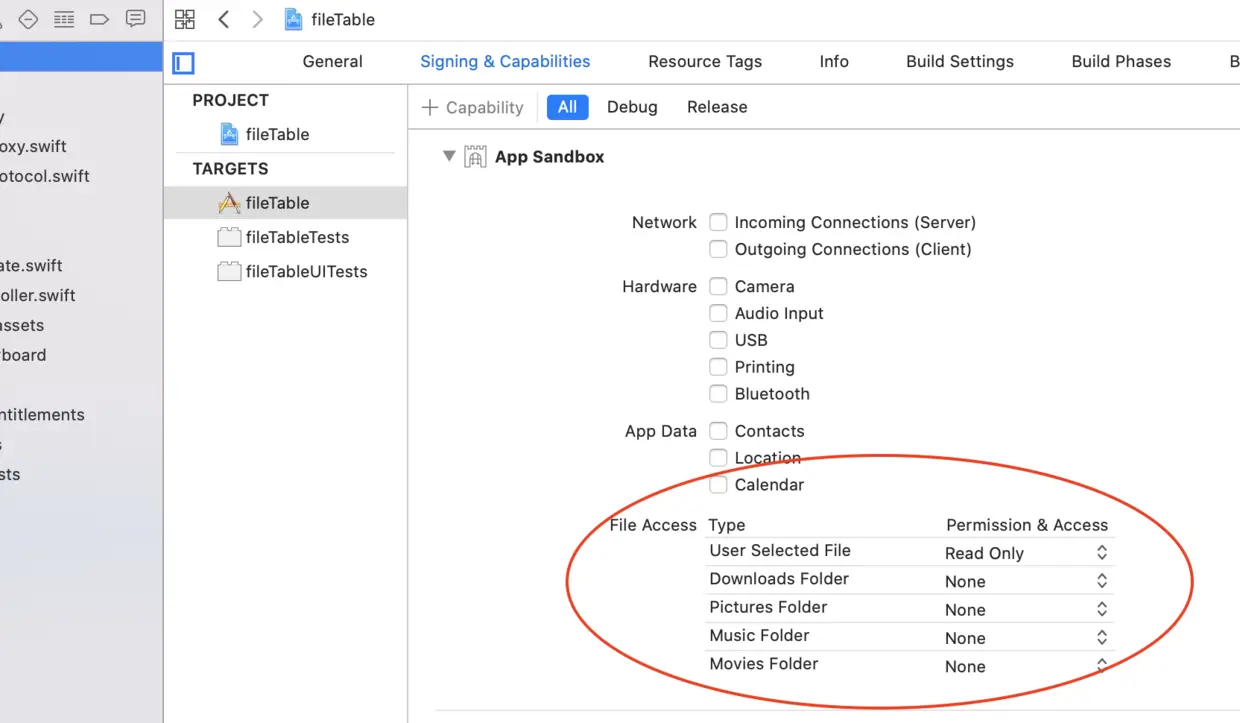Collapse the App Sandbox section

pyautogui.click(x=449, y=156)
